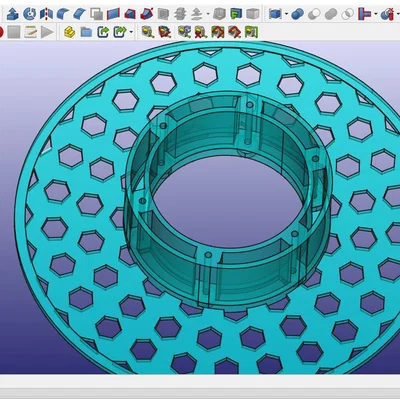
Task: Select the Split objects tool
Action: click(387, 14)
